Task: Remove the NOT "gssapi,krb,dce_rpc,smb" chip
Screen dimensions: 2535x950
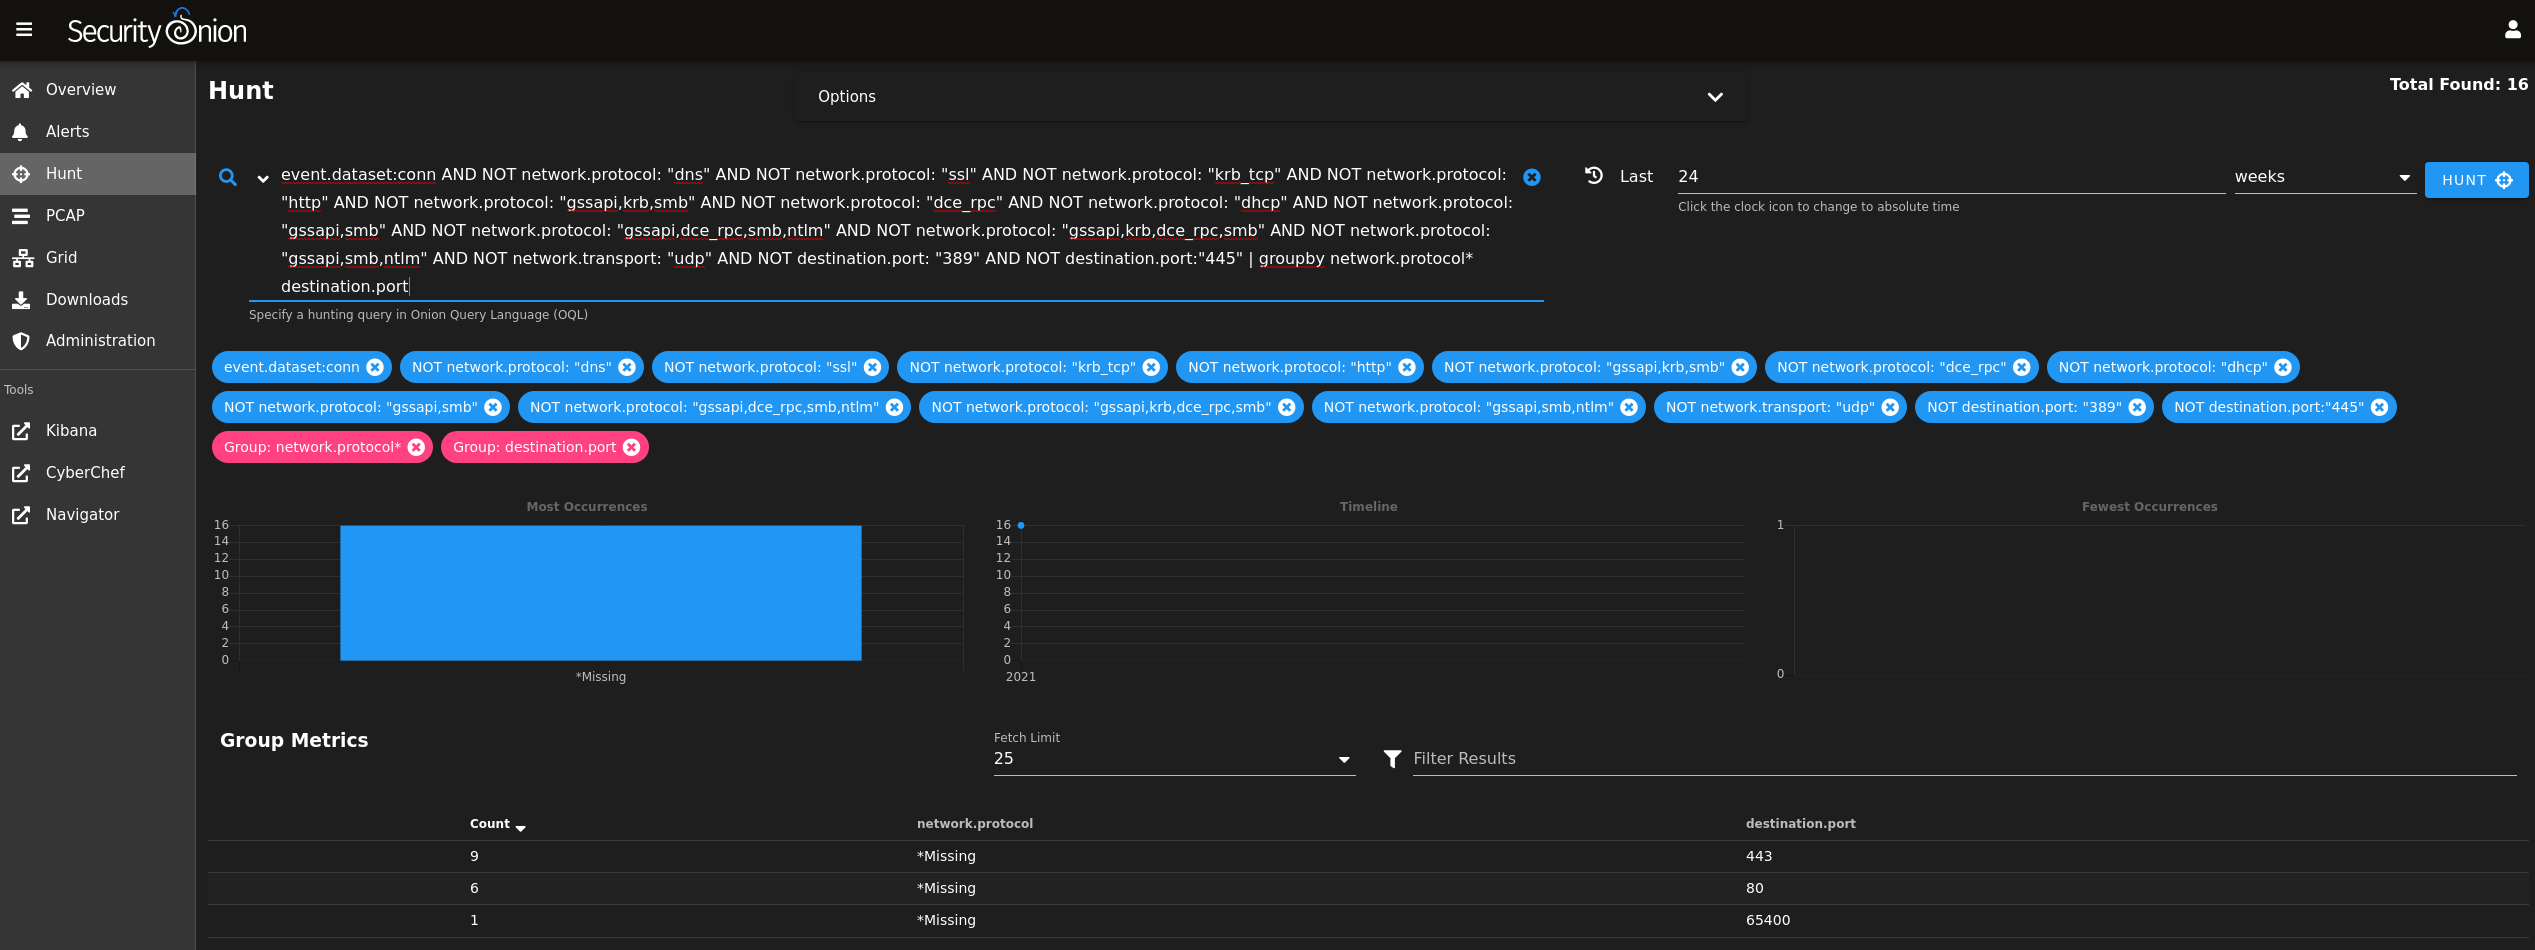Action: [1287, 407]
